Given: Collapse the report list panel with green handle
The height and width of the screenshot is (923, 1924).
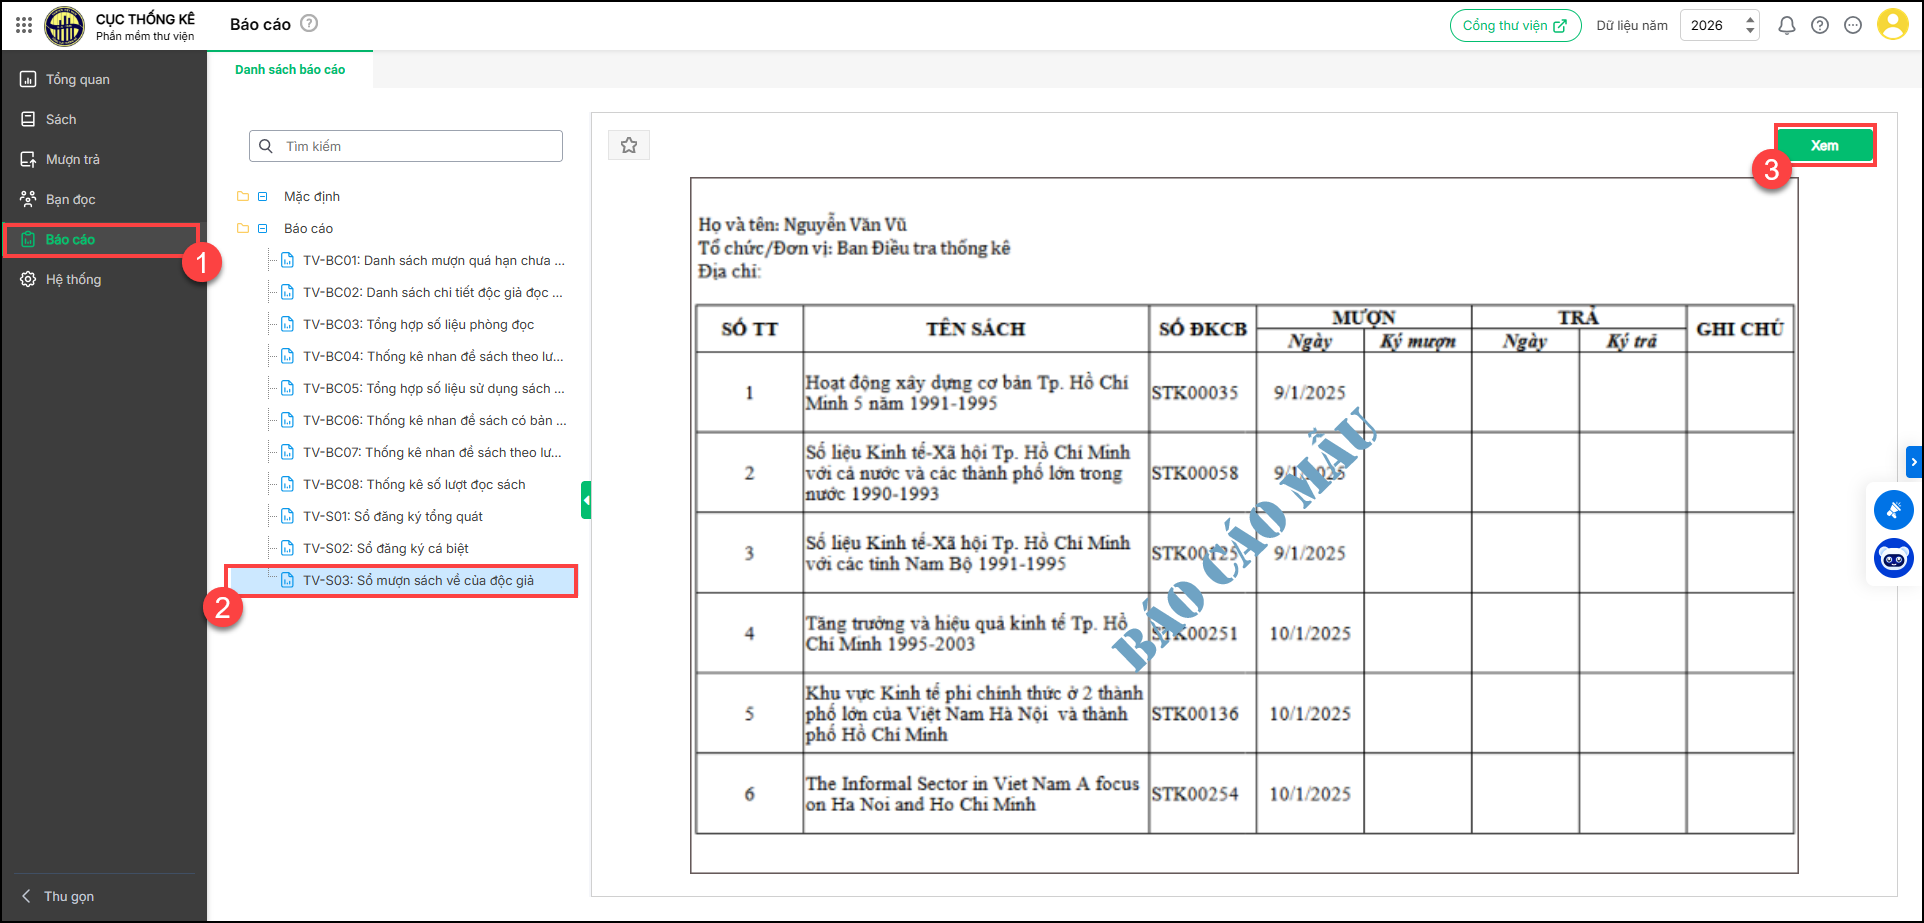Looking at the screenshot, I should 586,500.
